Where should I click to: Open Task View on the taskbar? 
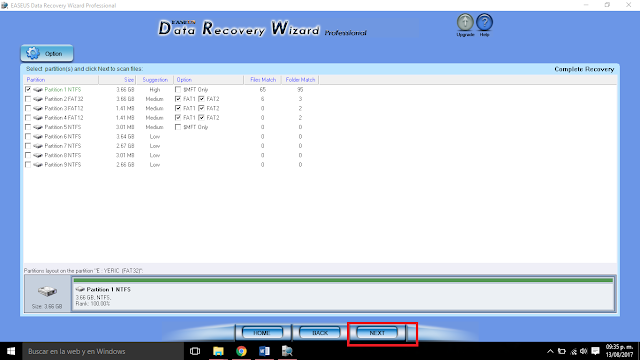[195, 351]
